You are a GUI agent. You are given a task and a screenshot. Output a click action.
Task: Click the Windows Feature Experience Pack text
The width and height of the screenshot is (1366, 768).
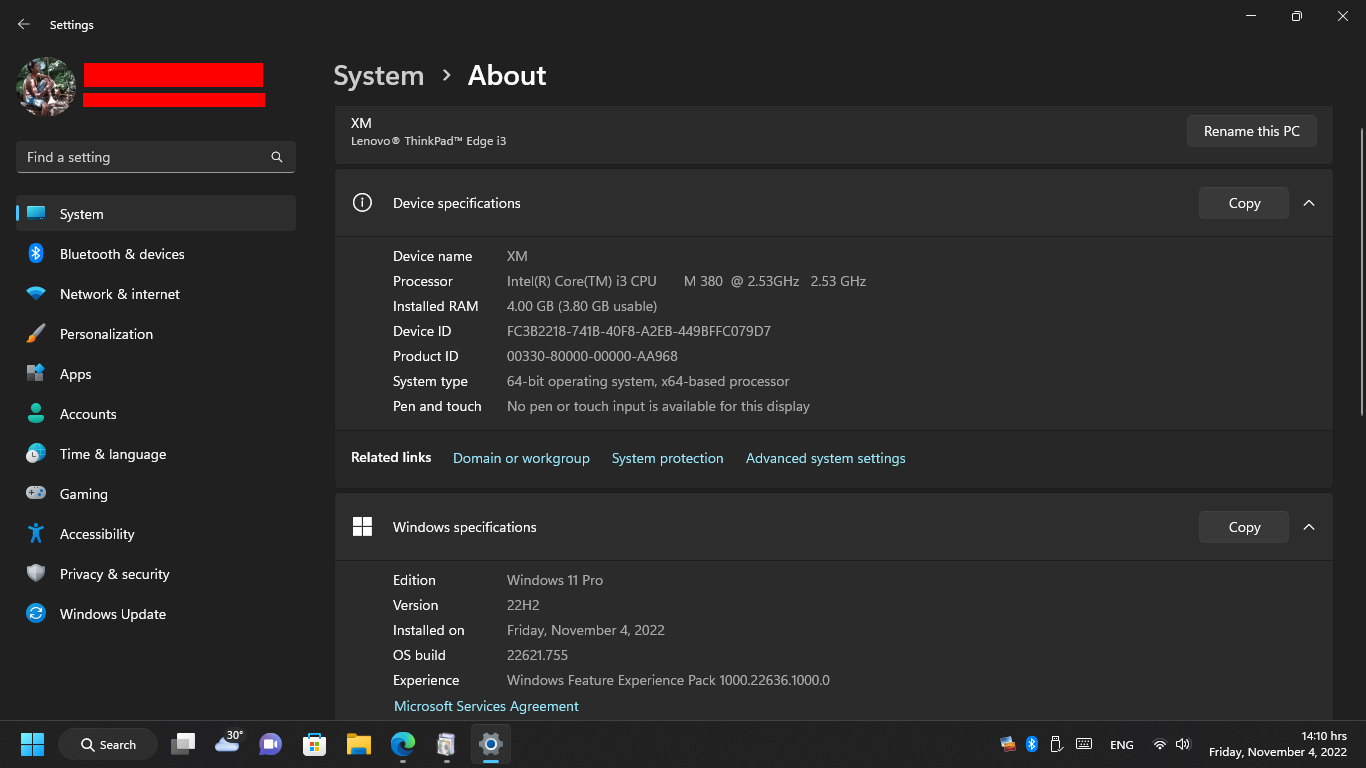click(668, 680)
